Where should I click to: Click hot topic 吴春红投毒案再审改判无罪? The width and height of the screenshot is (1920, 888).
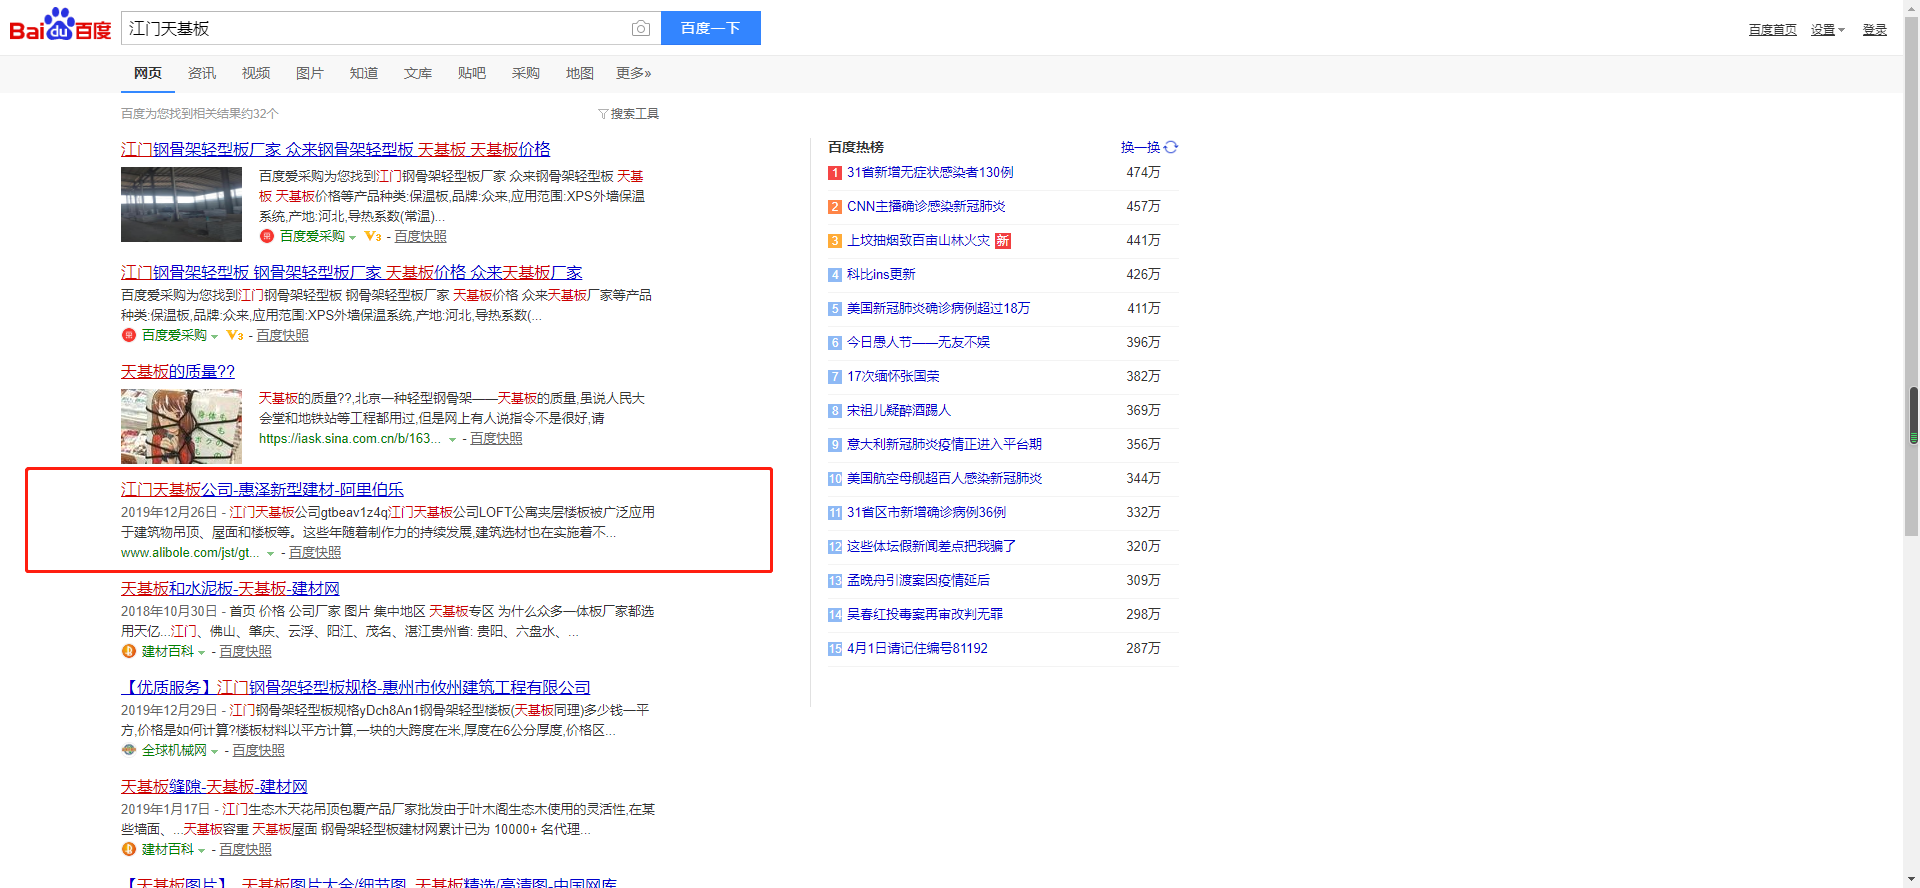click(x=925, y=615)
